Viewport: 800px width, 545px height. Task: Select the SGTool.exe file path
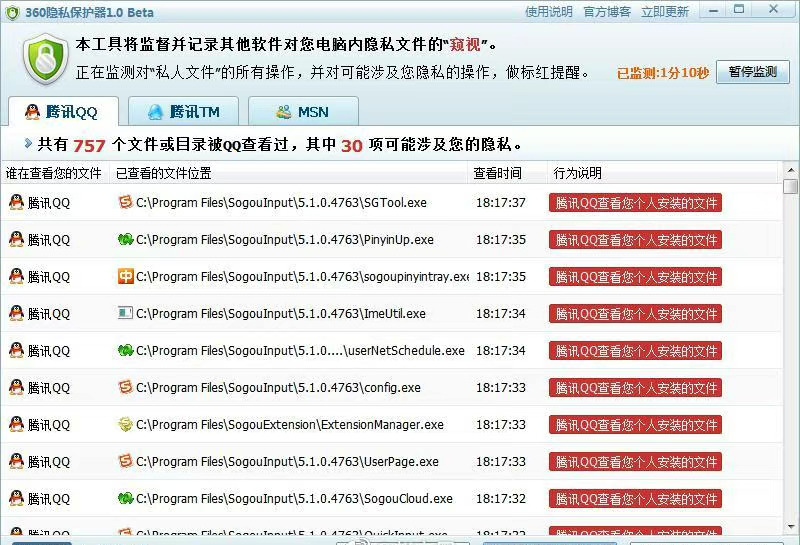pos(281,203)
